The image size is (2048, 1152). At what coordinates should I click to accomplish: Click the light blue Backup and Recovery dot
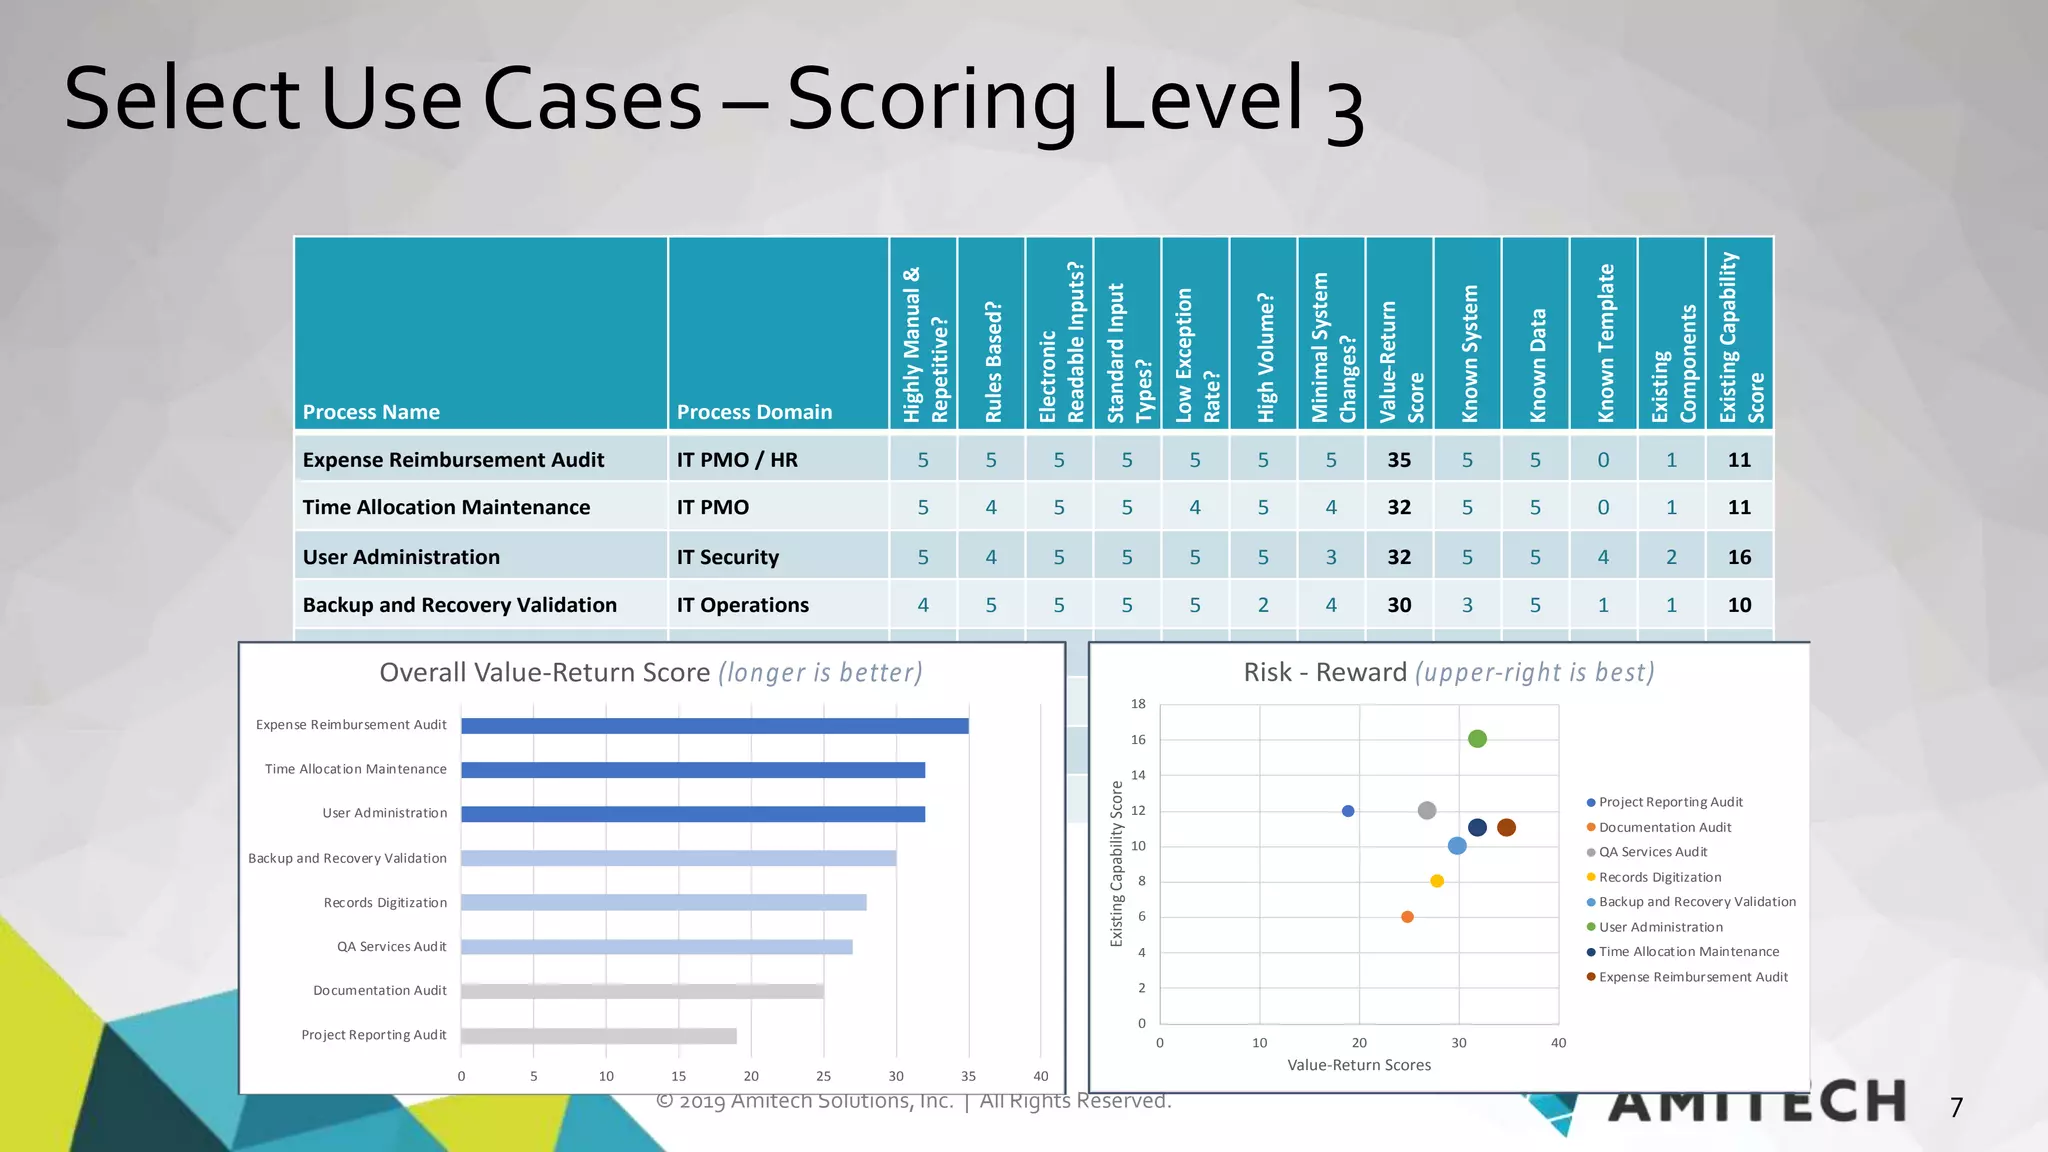[x=1457, y=846]
